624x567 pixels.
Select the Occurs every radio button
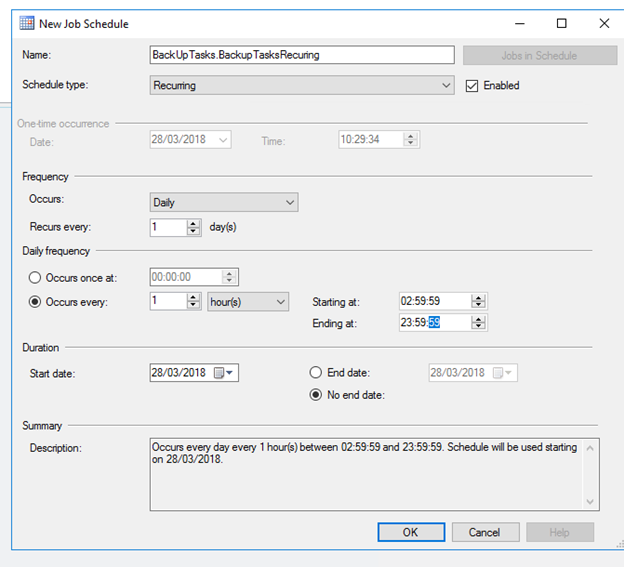(35, 302)
